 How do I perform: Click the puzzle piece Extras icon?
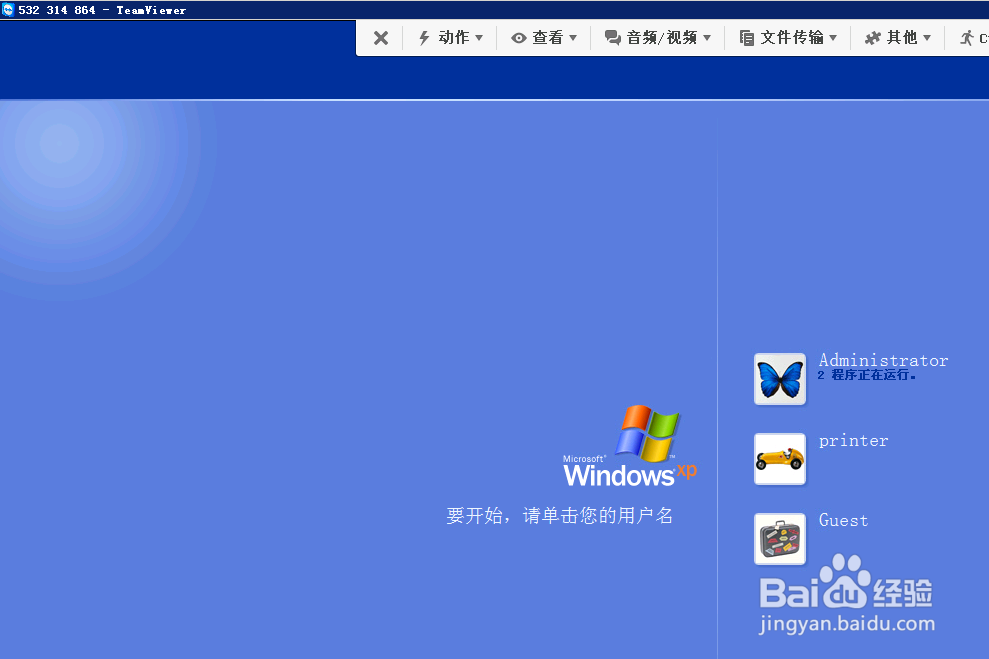(872, 38)
